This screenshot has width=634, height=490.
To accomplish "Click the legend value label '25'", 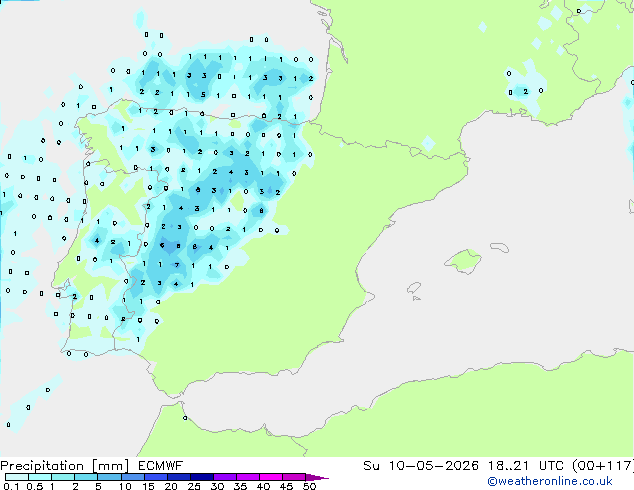I will click(x=194, y=486).
